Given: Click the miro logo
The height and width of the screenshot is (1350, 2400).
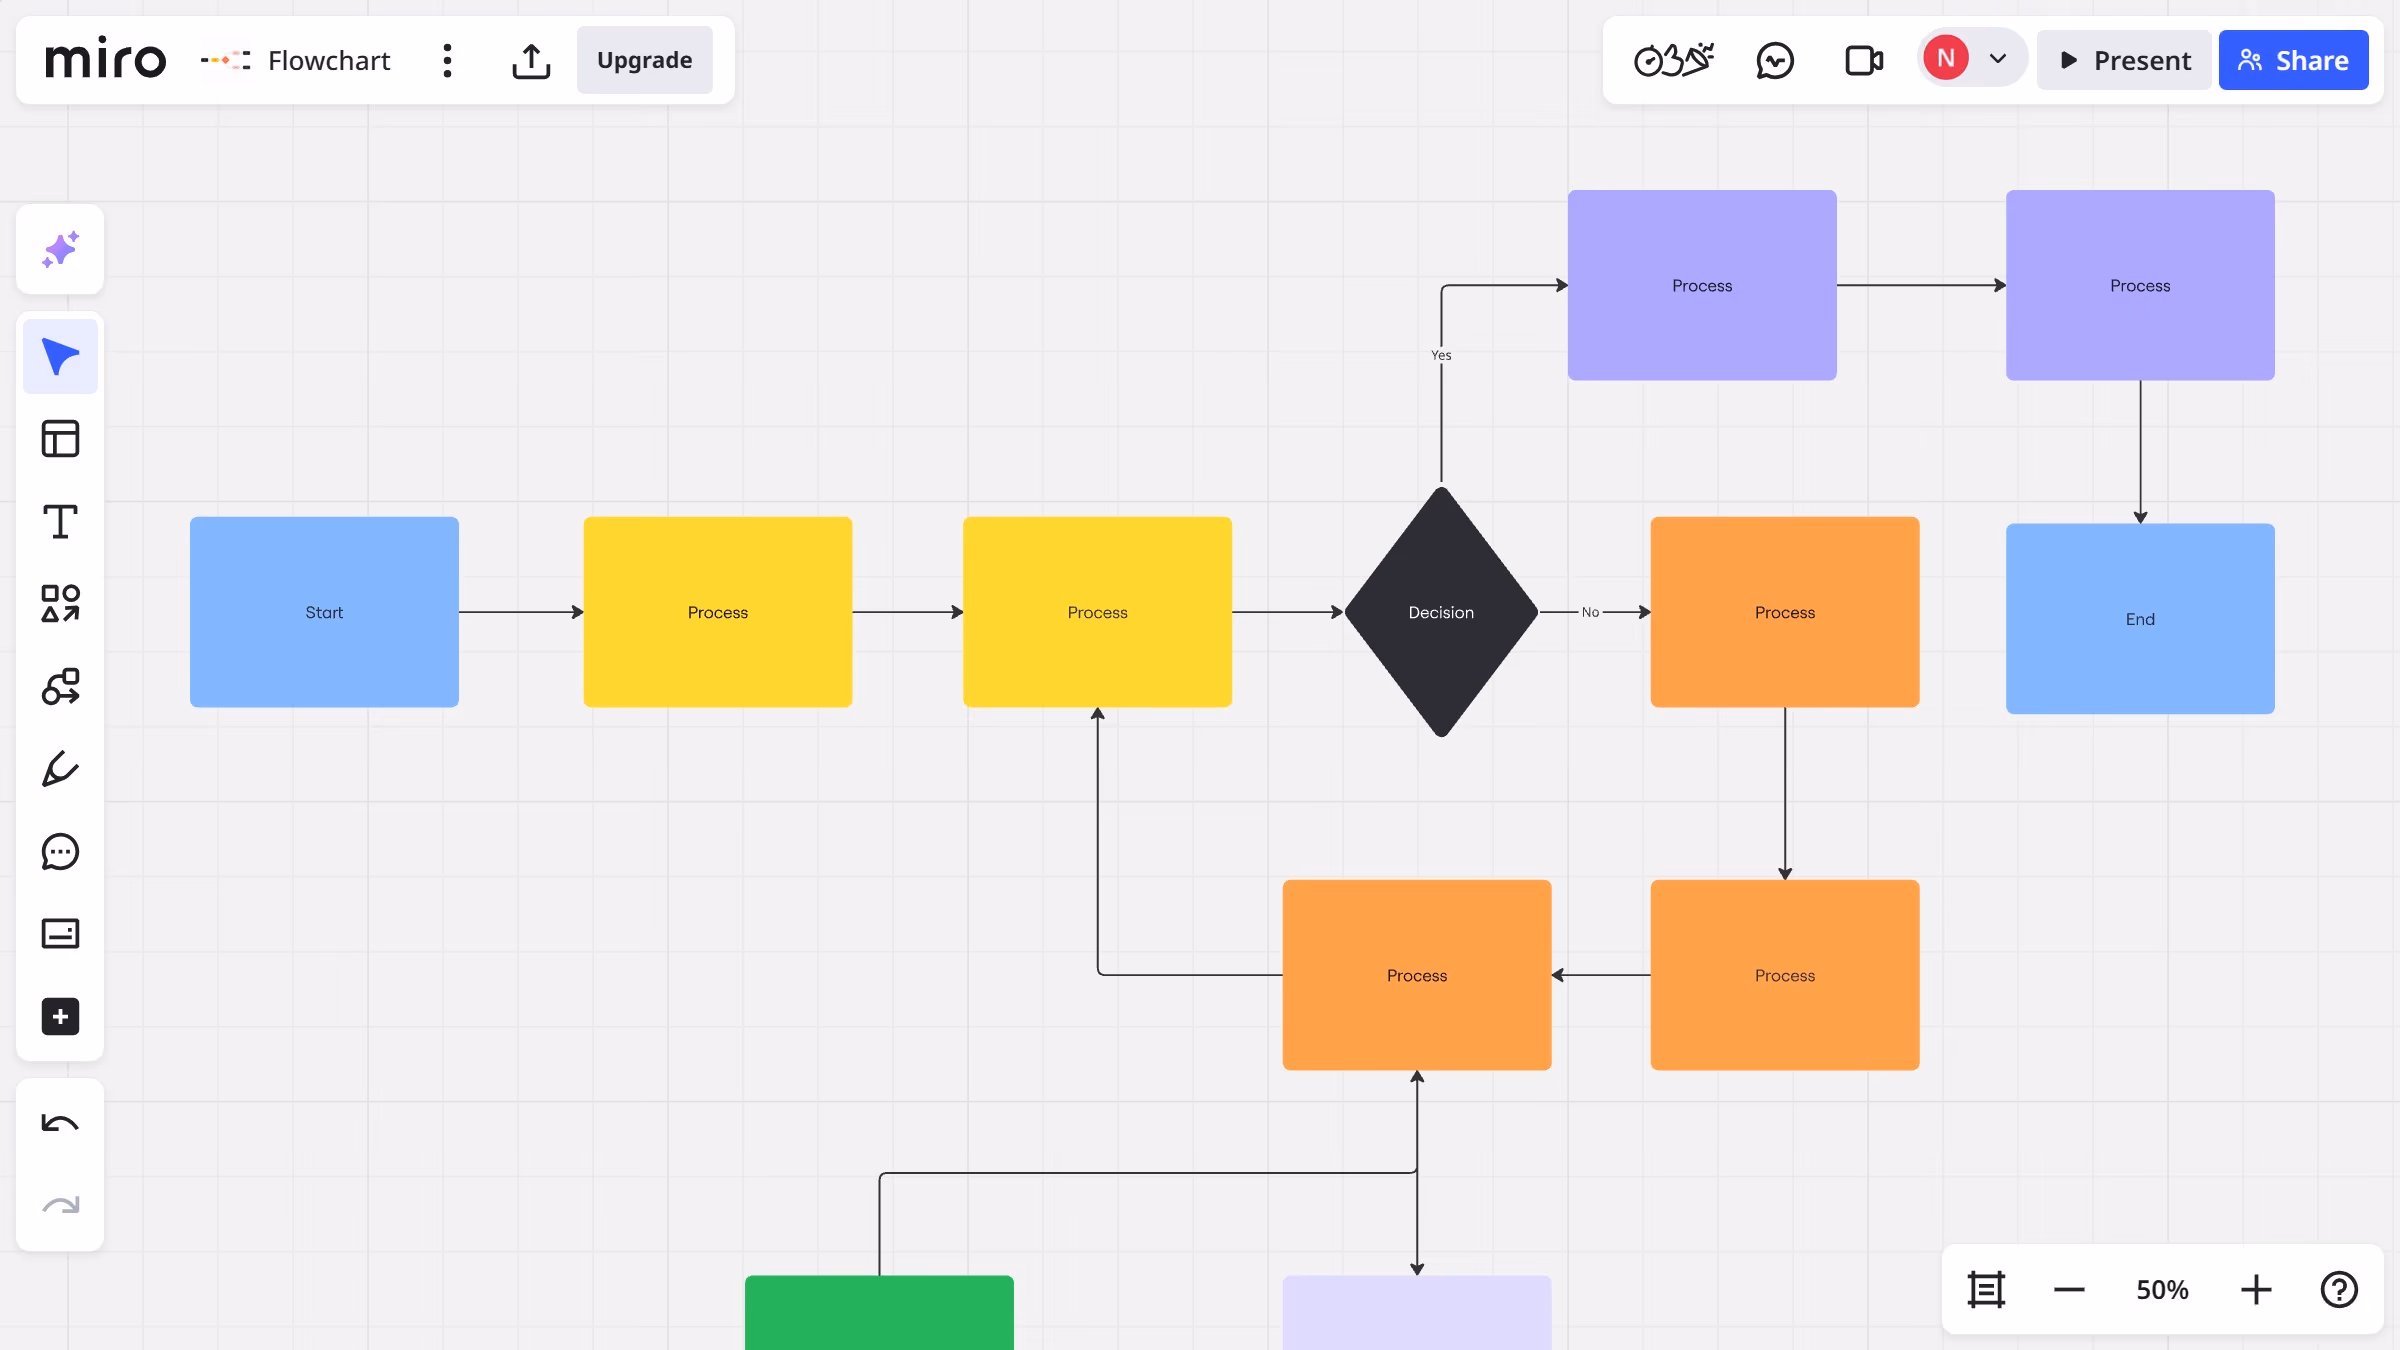Looking at the screenshot, I should [x=105, y=60].
